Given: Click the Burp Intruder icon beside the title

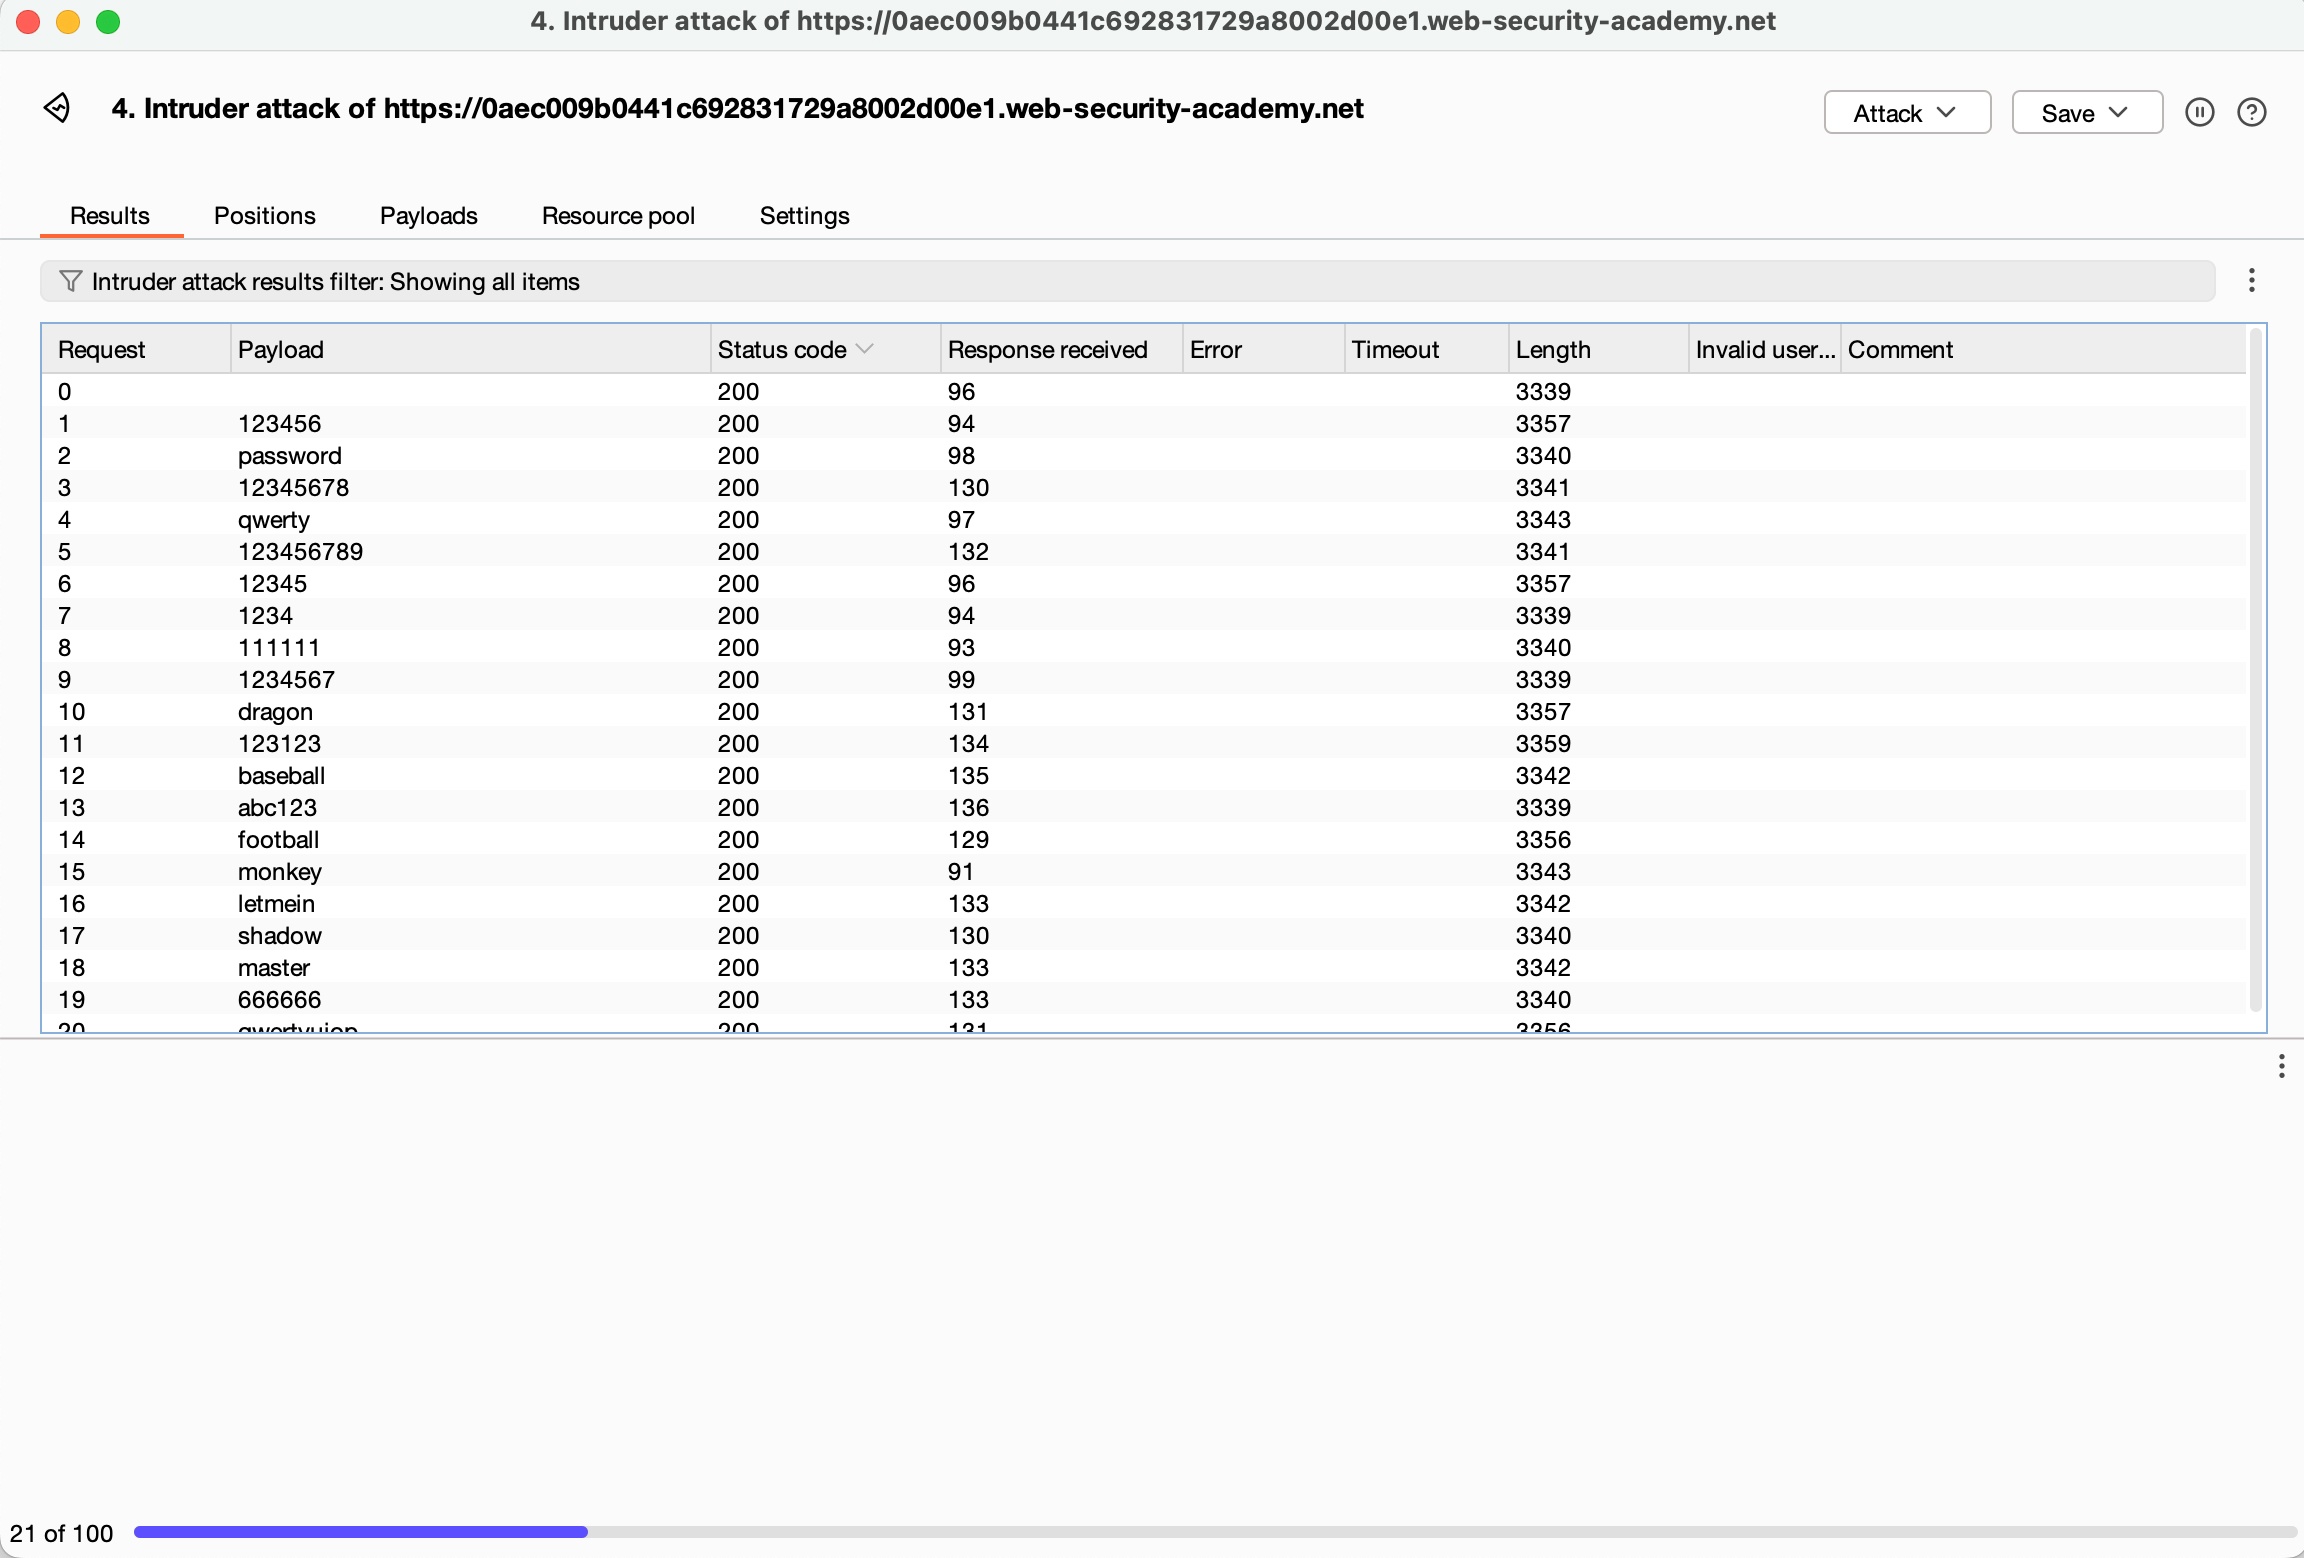Looking at the screenshot, I should [x=57, y=108].
